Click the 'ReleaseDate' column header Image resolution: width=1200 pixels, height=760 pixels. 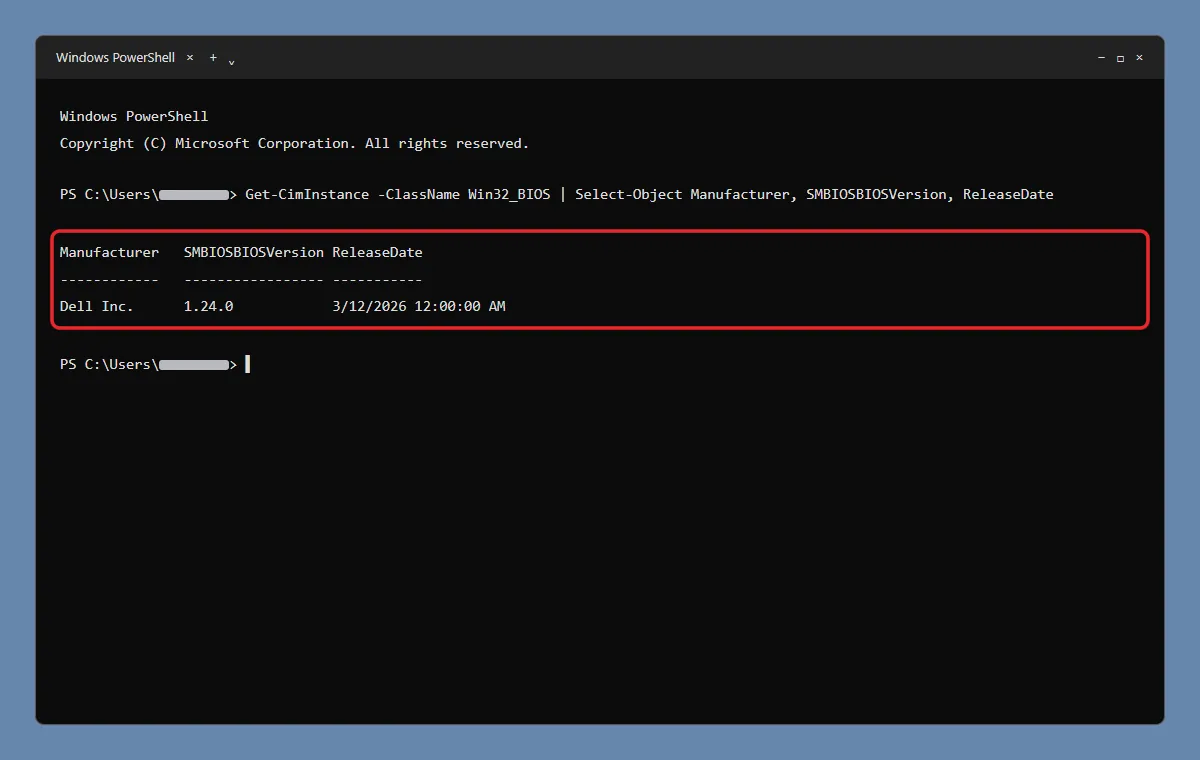tap(378, 252)
